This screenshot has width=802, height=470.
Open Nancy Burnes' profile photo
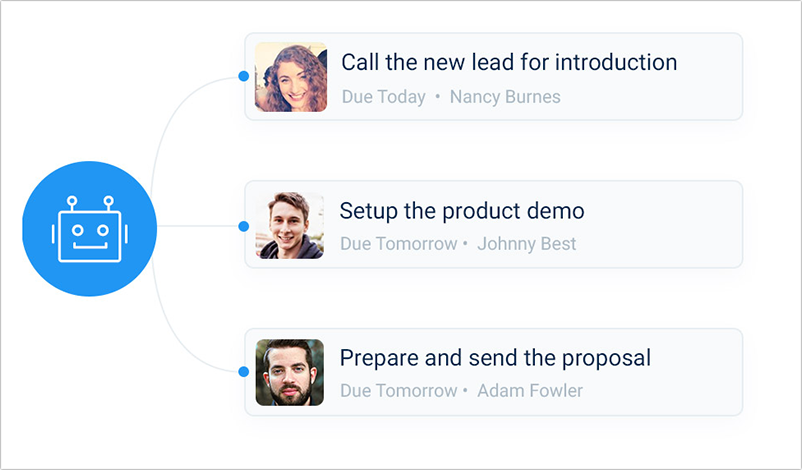(291, 77)
